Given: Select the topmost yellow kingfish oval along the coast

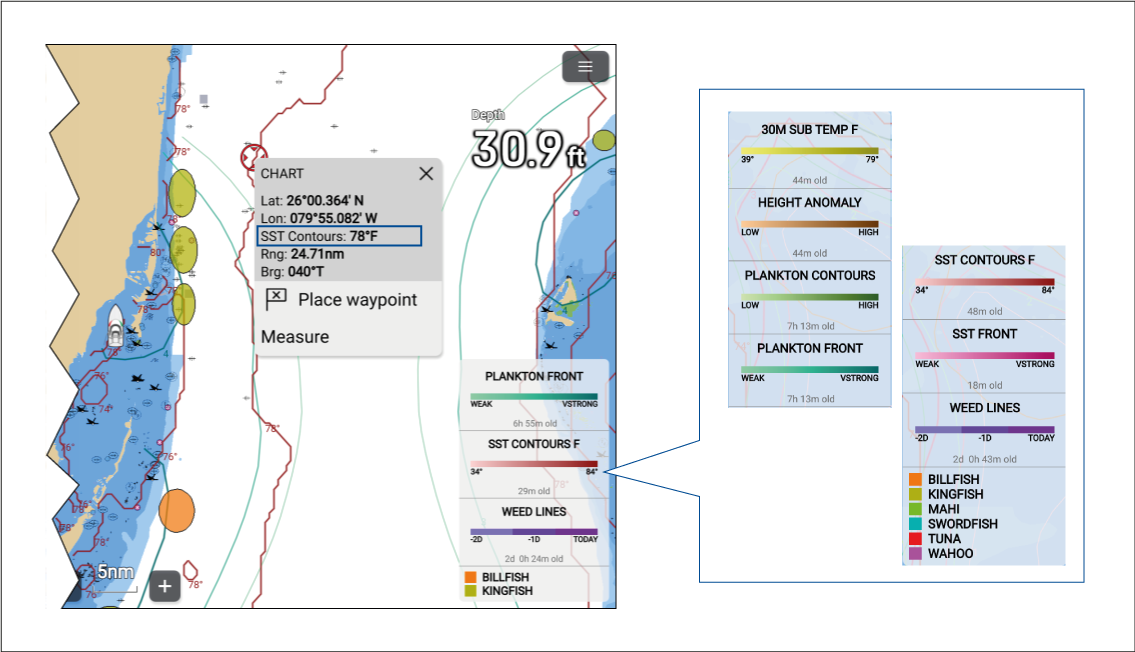Looking at the screenshot, I should (182, 192).
